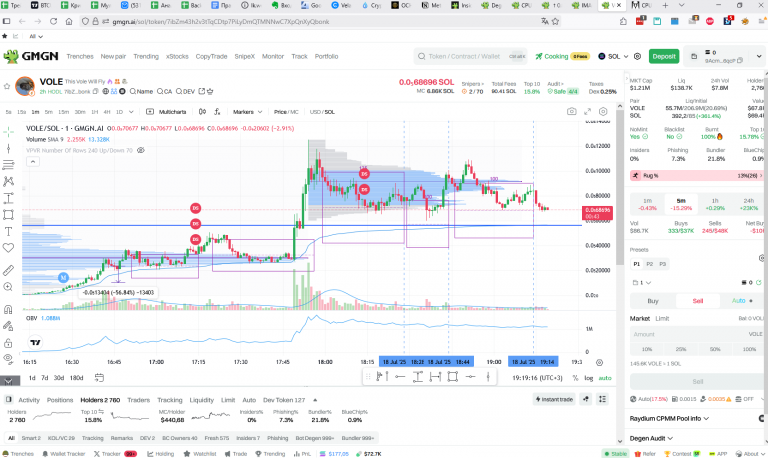The image size is (768, 458).
Task: Add VOLE to favorites star
Action: point(6,86)
